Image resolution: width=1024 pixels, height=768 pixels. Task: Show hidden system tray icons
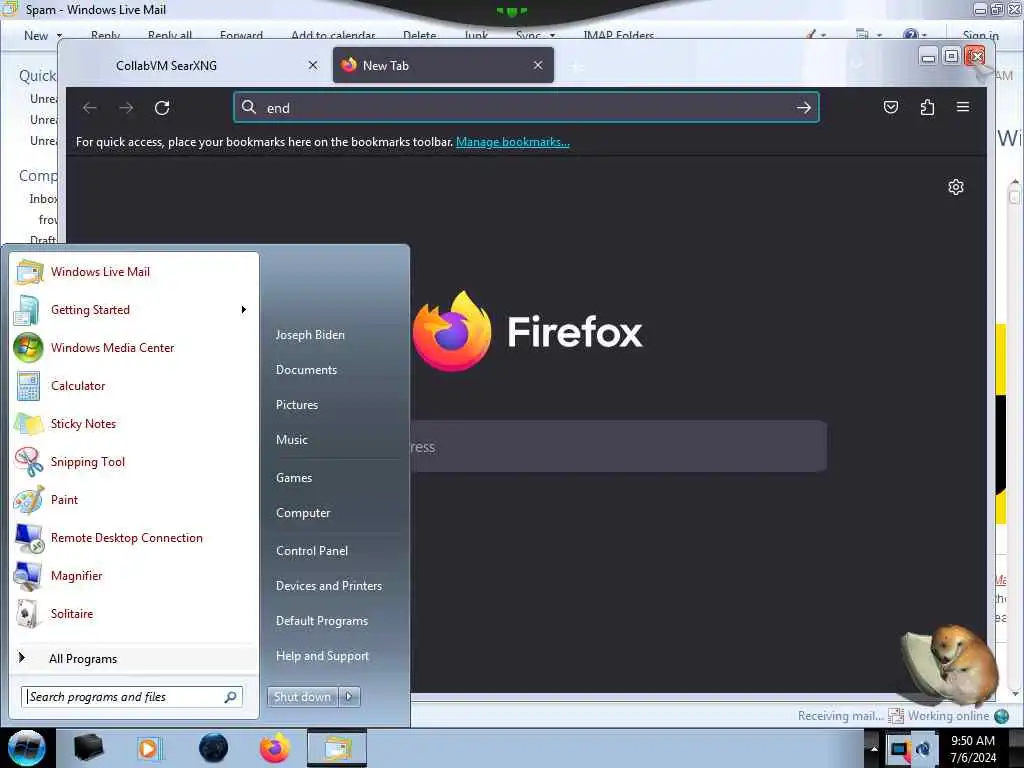point(874,748)
